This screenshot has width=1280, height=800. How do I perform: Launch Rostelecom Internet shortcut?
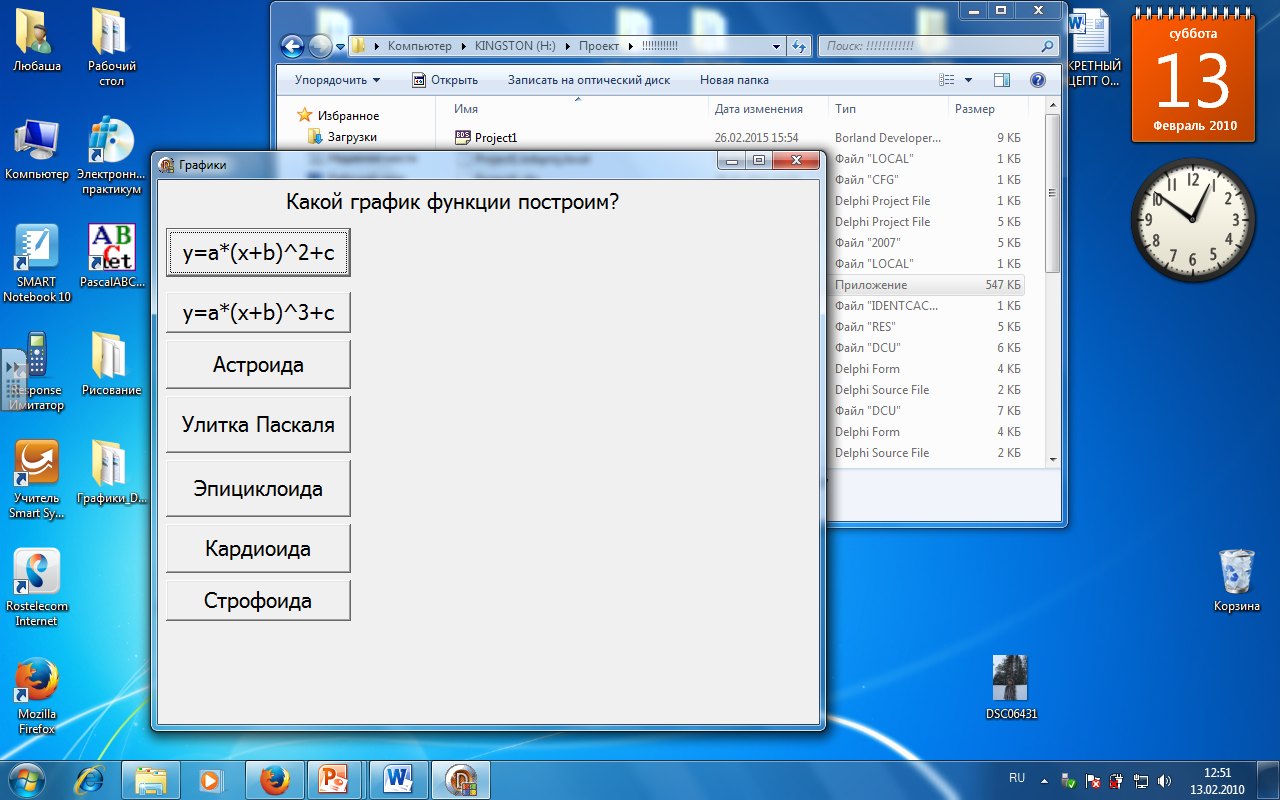37,588
